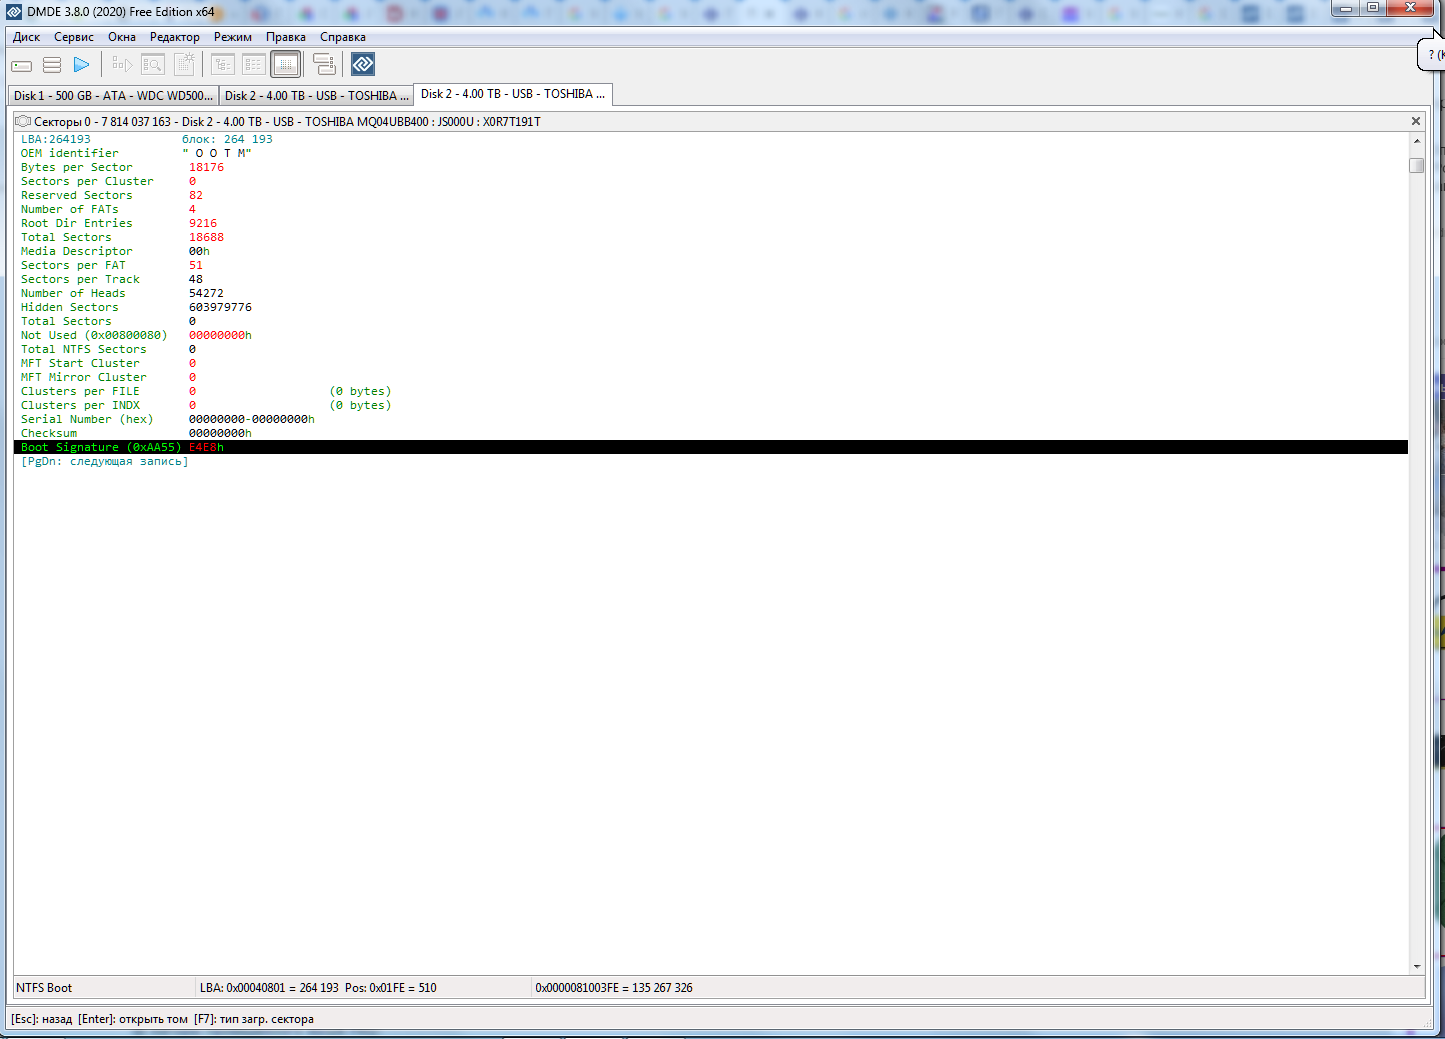
Task: Switch to table list view toolbar icon
Action: [x=254, y=65]
